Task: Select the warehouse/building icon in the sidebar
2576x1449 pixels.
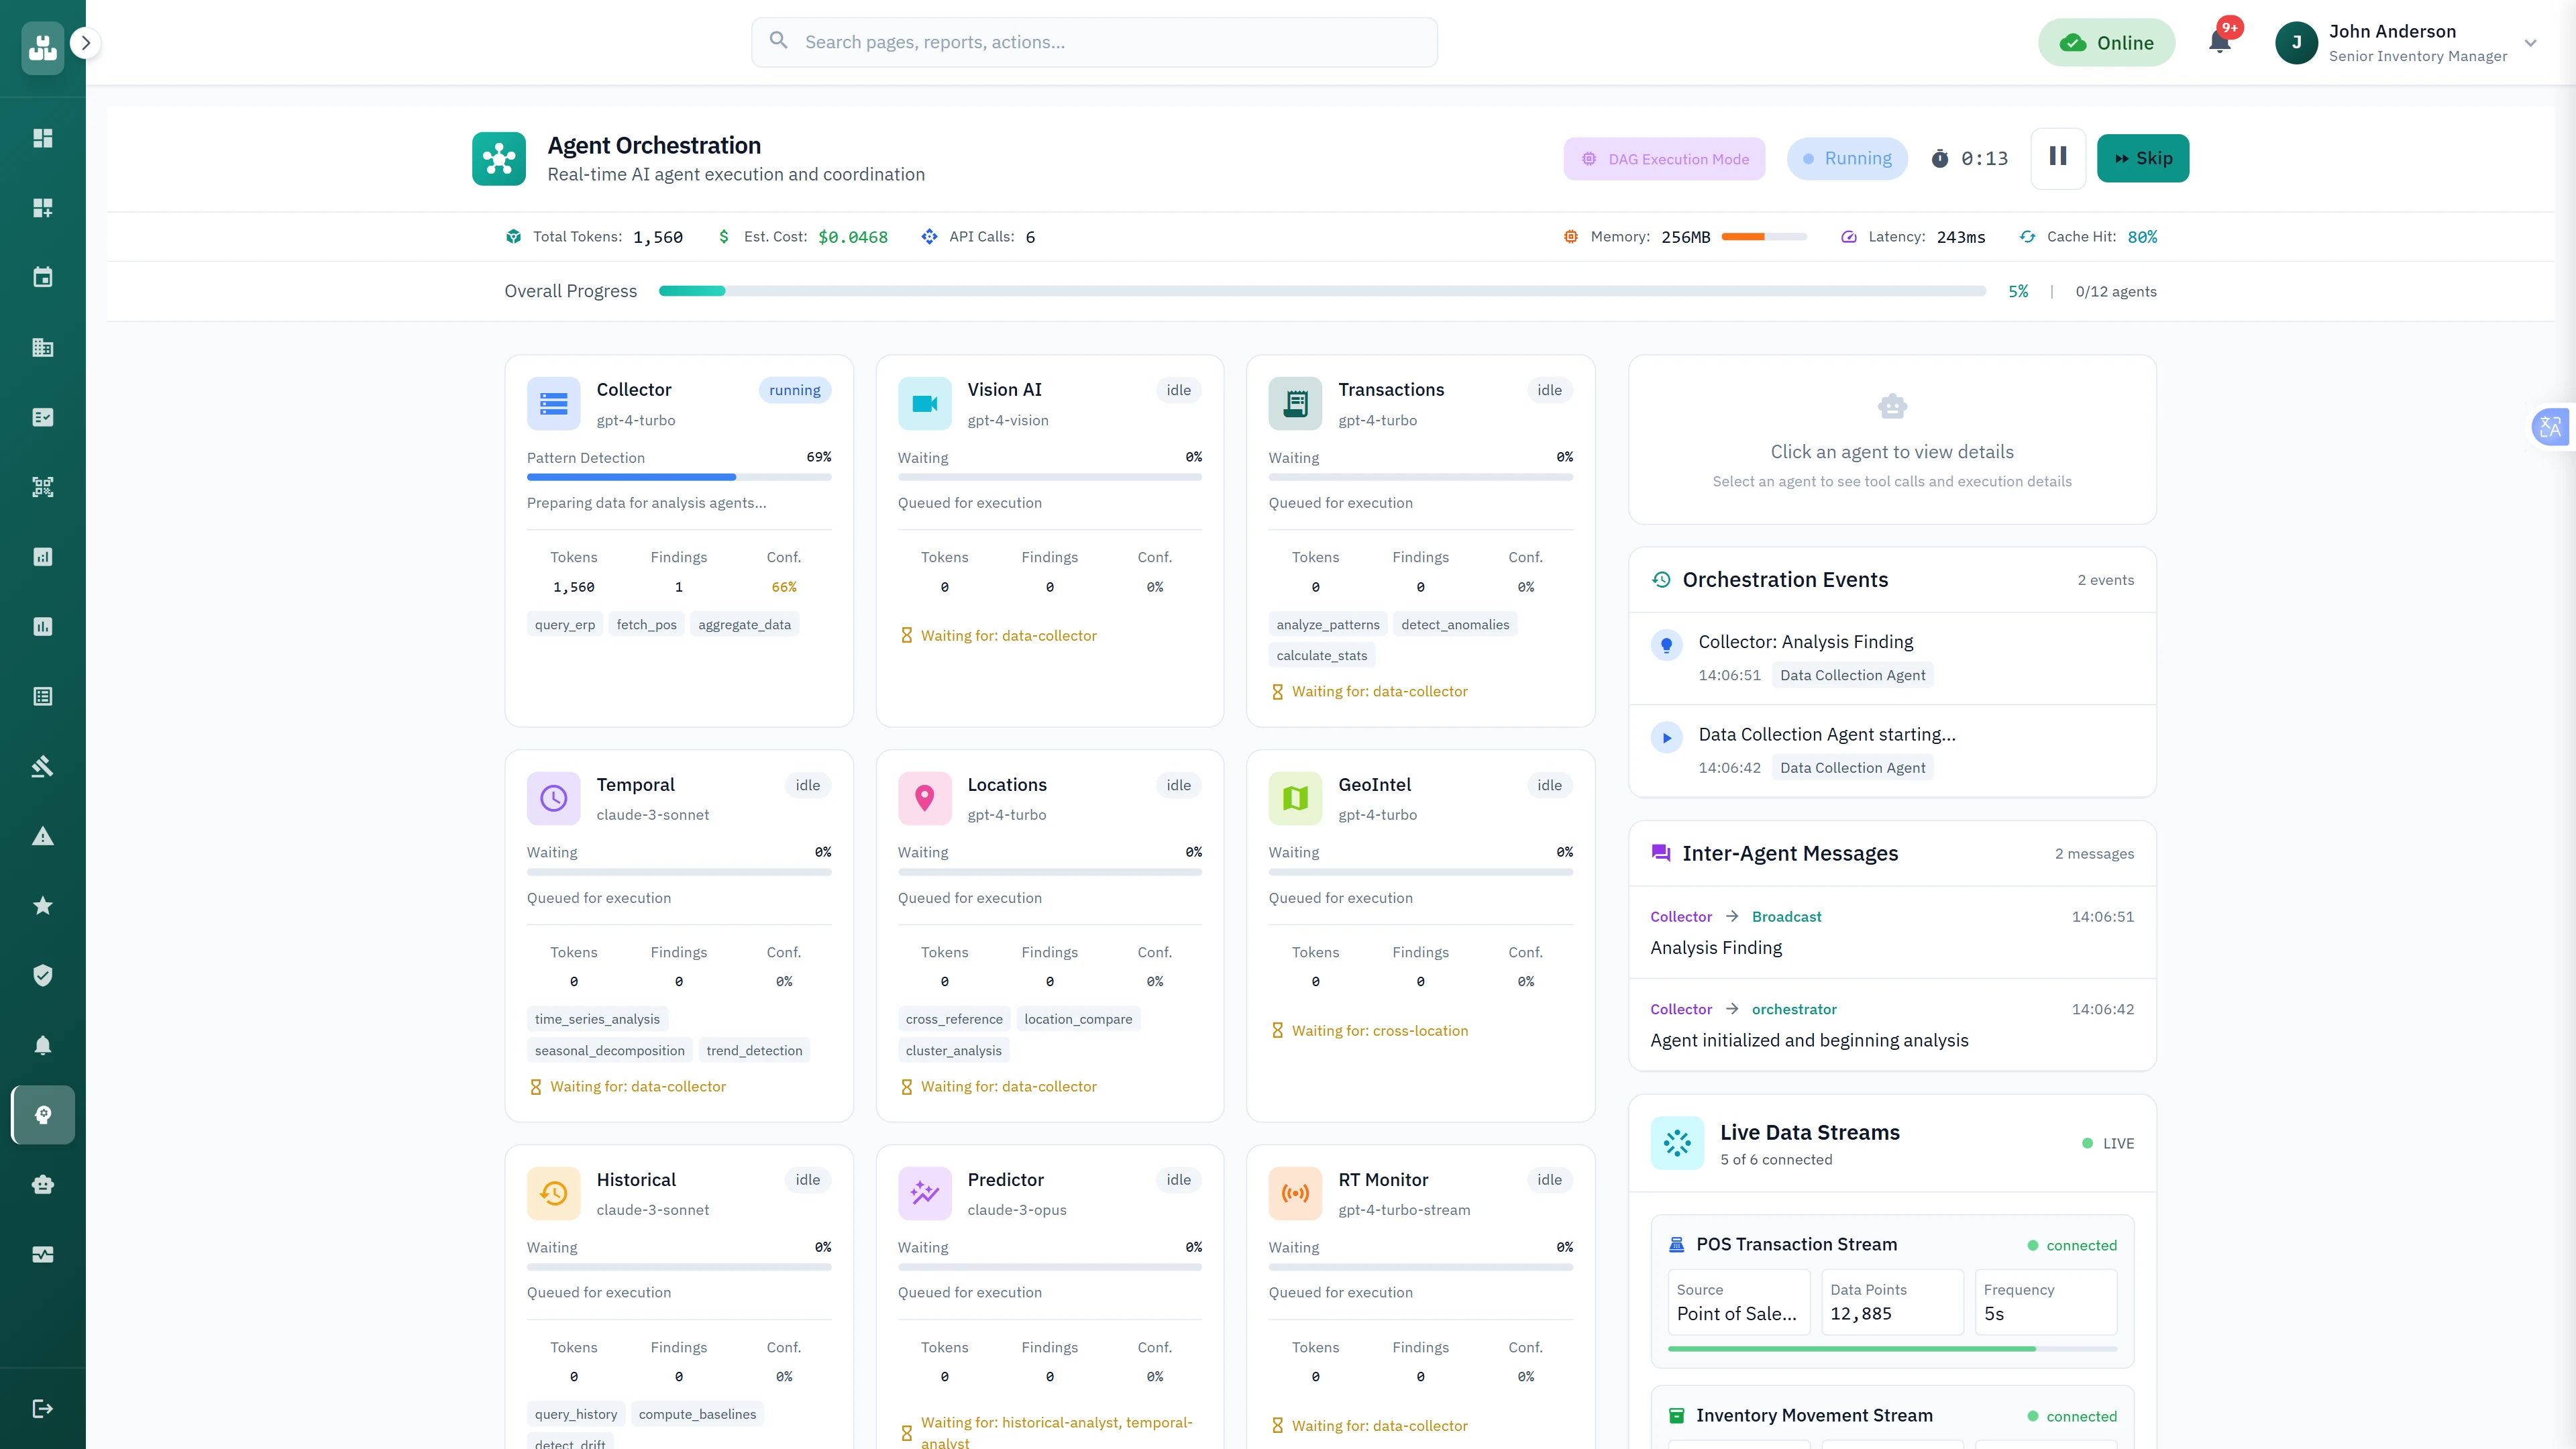Action: click(43, 347)
